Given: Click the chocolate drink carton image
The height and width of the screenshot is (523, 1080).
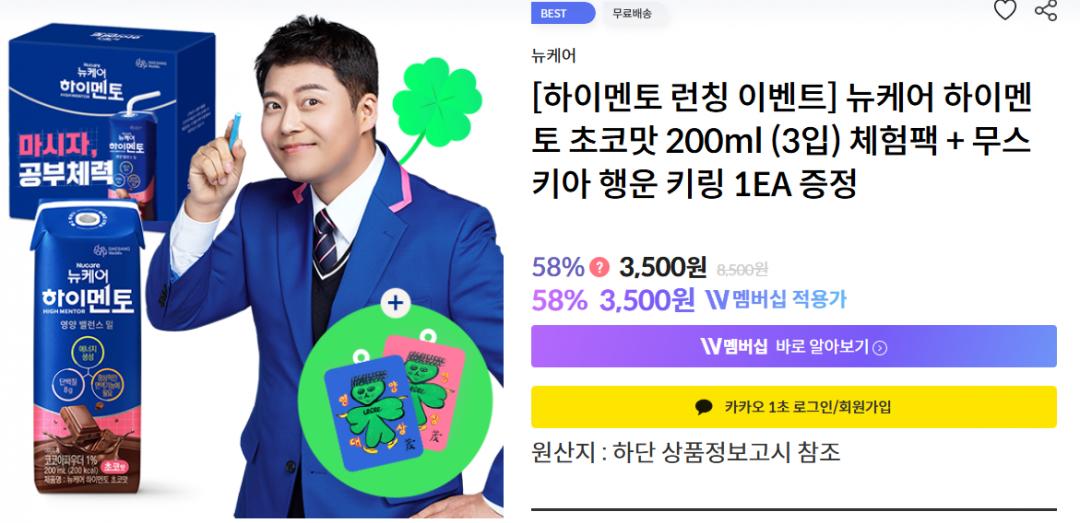Looking at the screenshot, I should tap(87, 347).
